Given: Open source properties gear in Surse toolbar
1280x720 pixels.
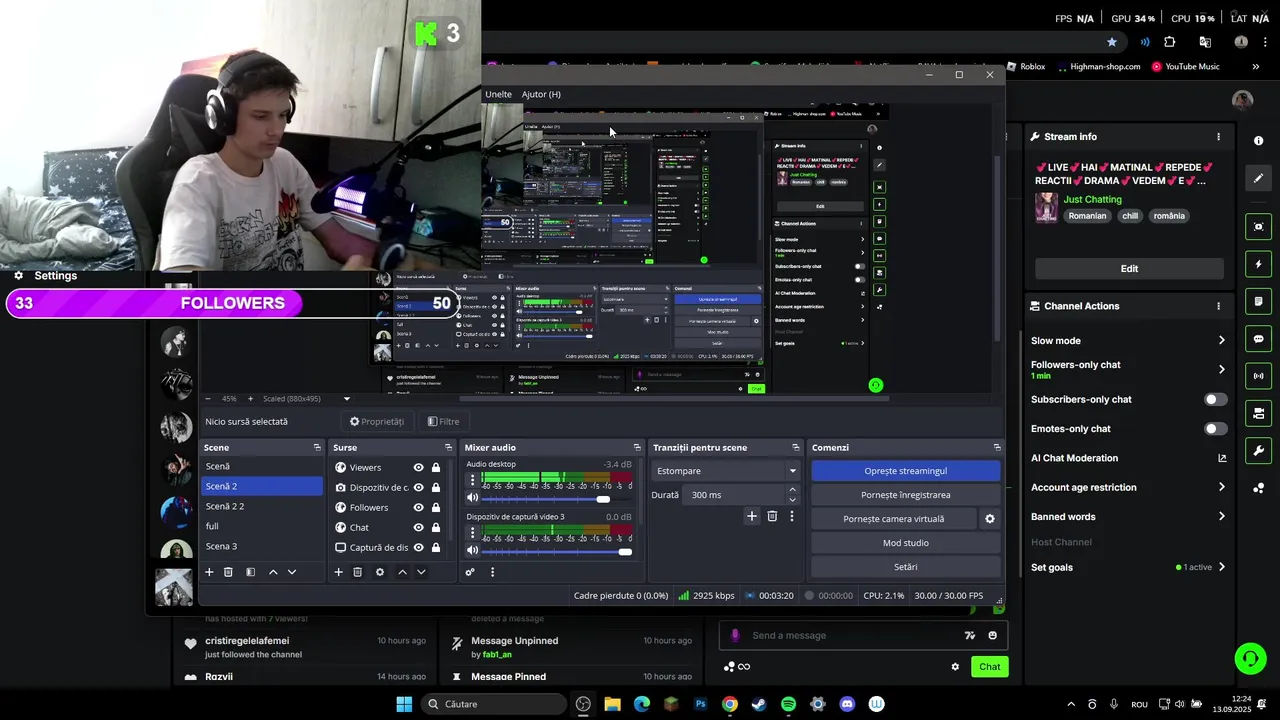Looking at the screenshot, I should [379, 572].
